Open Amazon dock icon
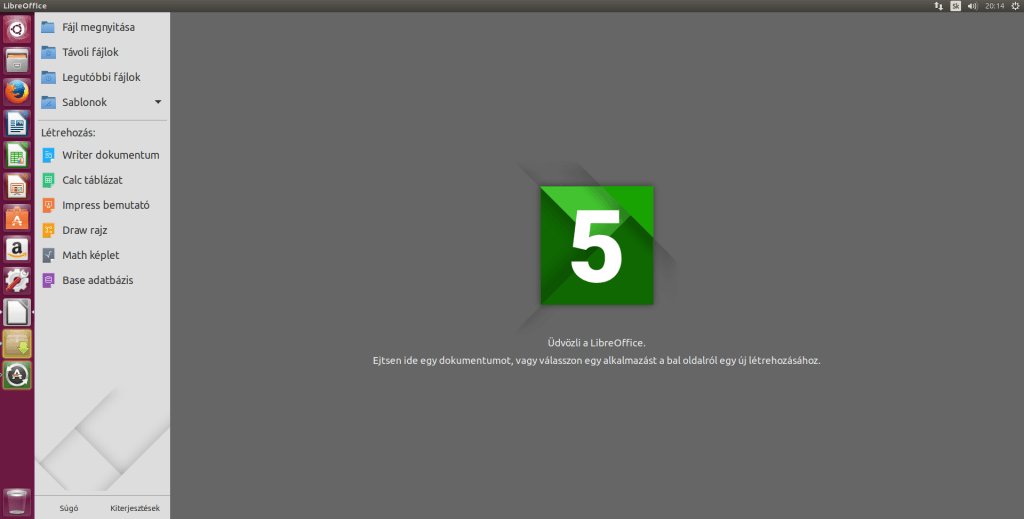1024x519 pixels. tap(17, 249)
